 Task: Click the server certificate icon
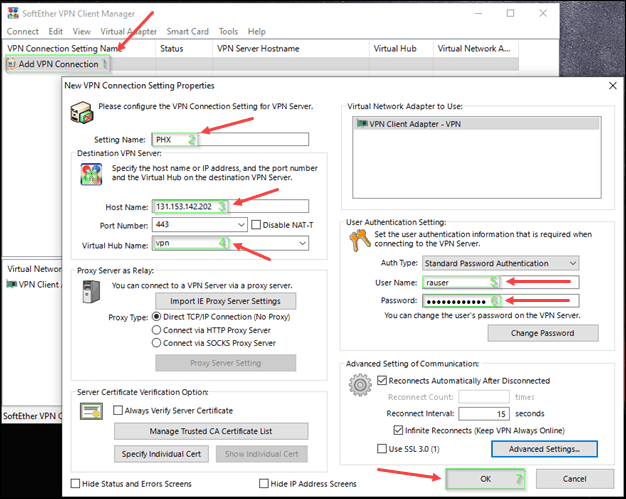pyautogui.click(x=91, y=411)
